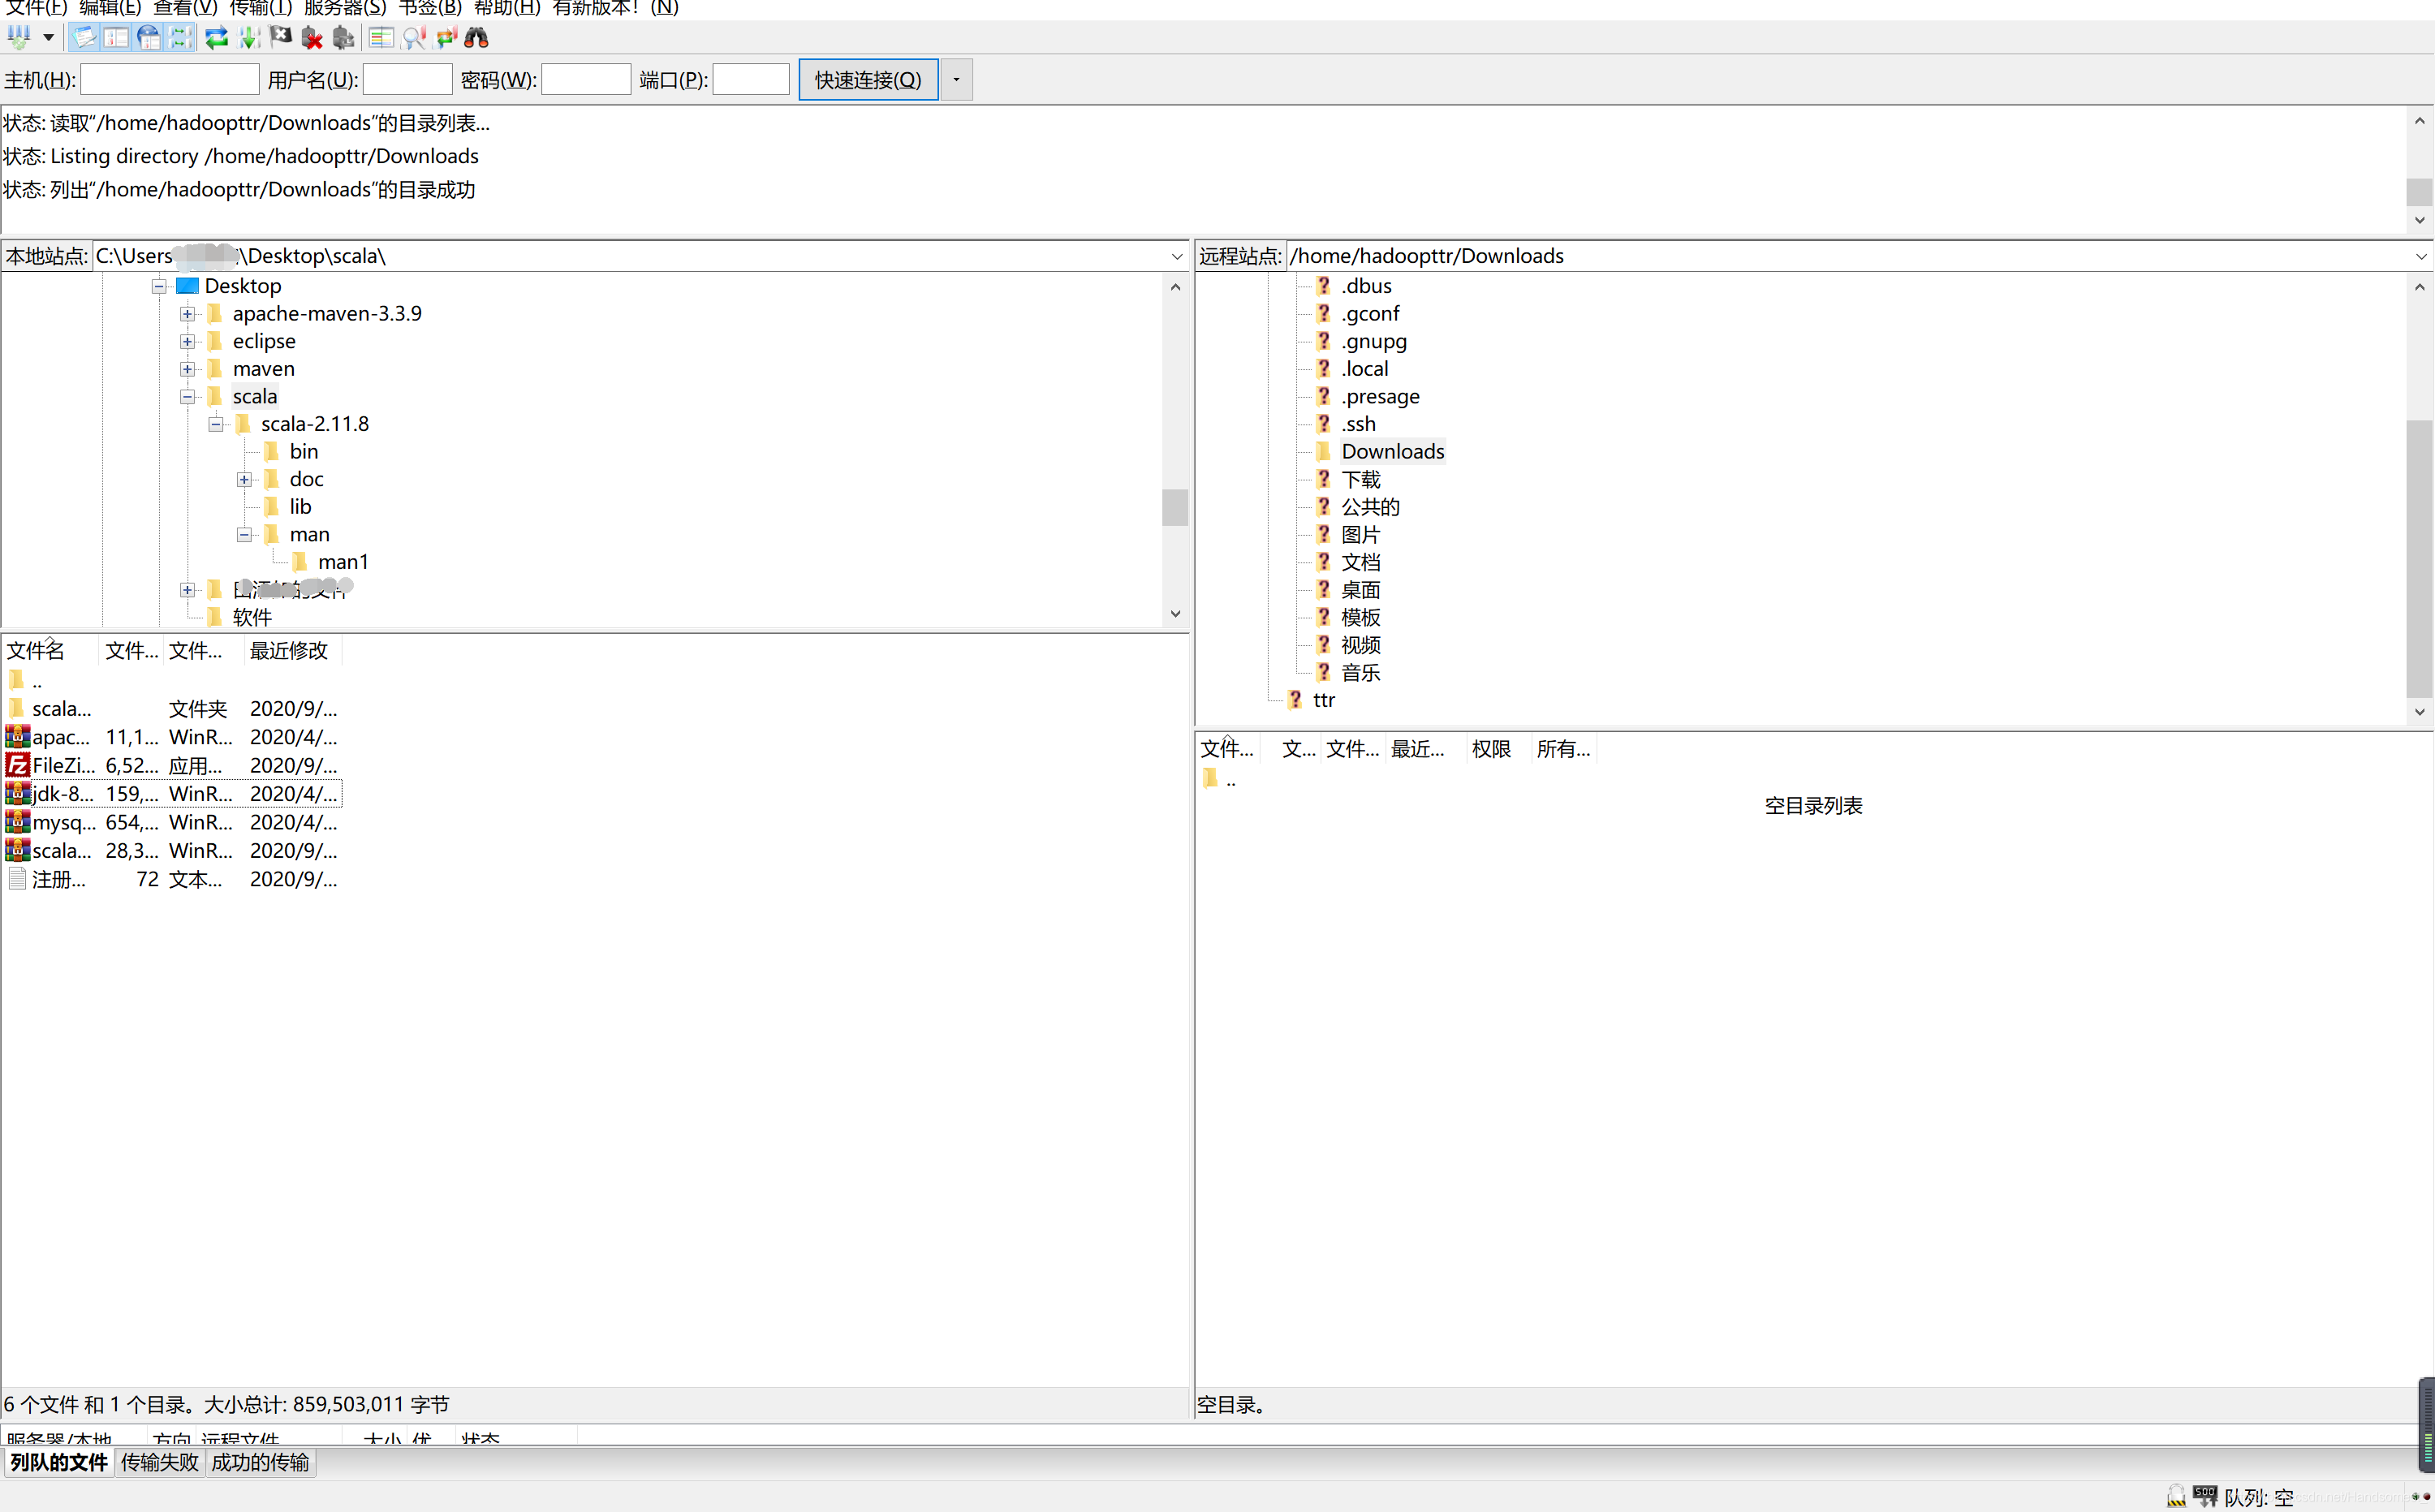Open the colored-list toolbar icon left of the magnifier
The width and height of the screenshot is (2435, 1512).
(381, 38)
